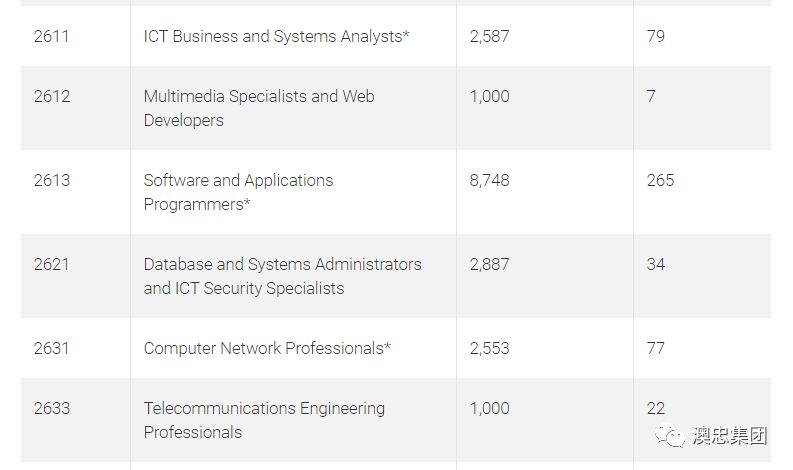Click Telecommunications Engineering Professionals entry
Image resolution: width=793 pixels, height=470 pixels.
point(264,420)
